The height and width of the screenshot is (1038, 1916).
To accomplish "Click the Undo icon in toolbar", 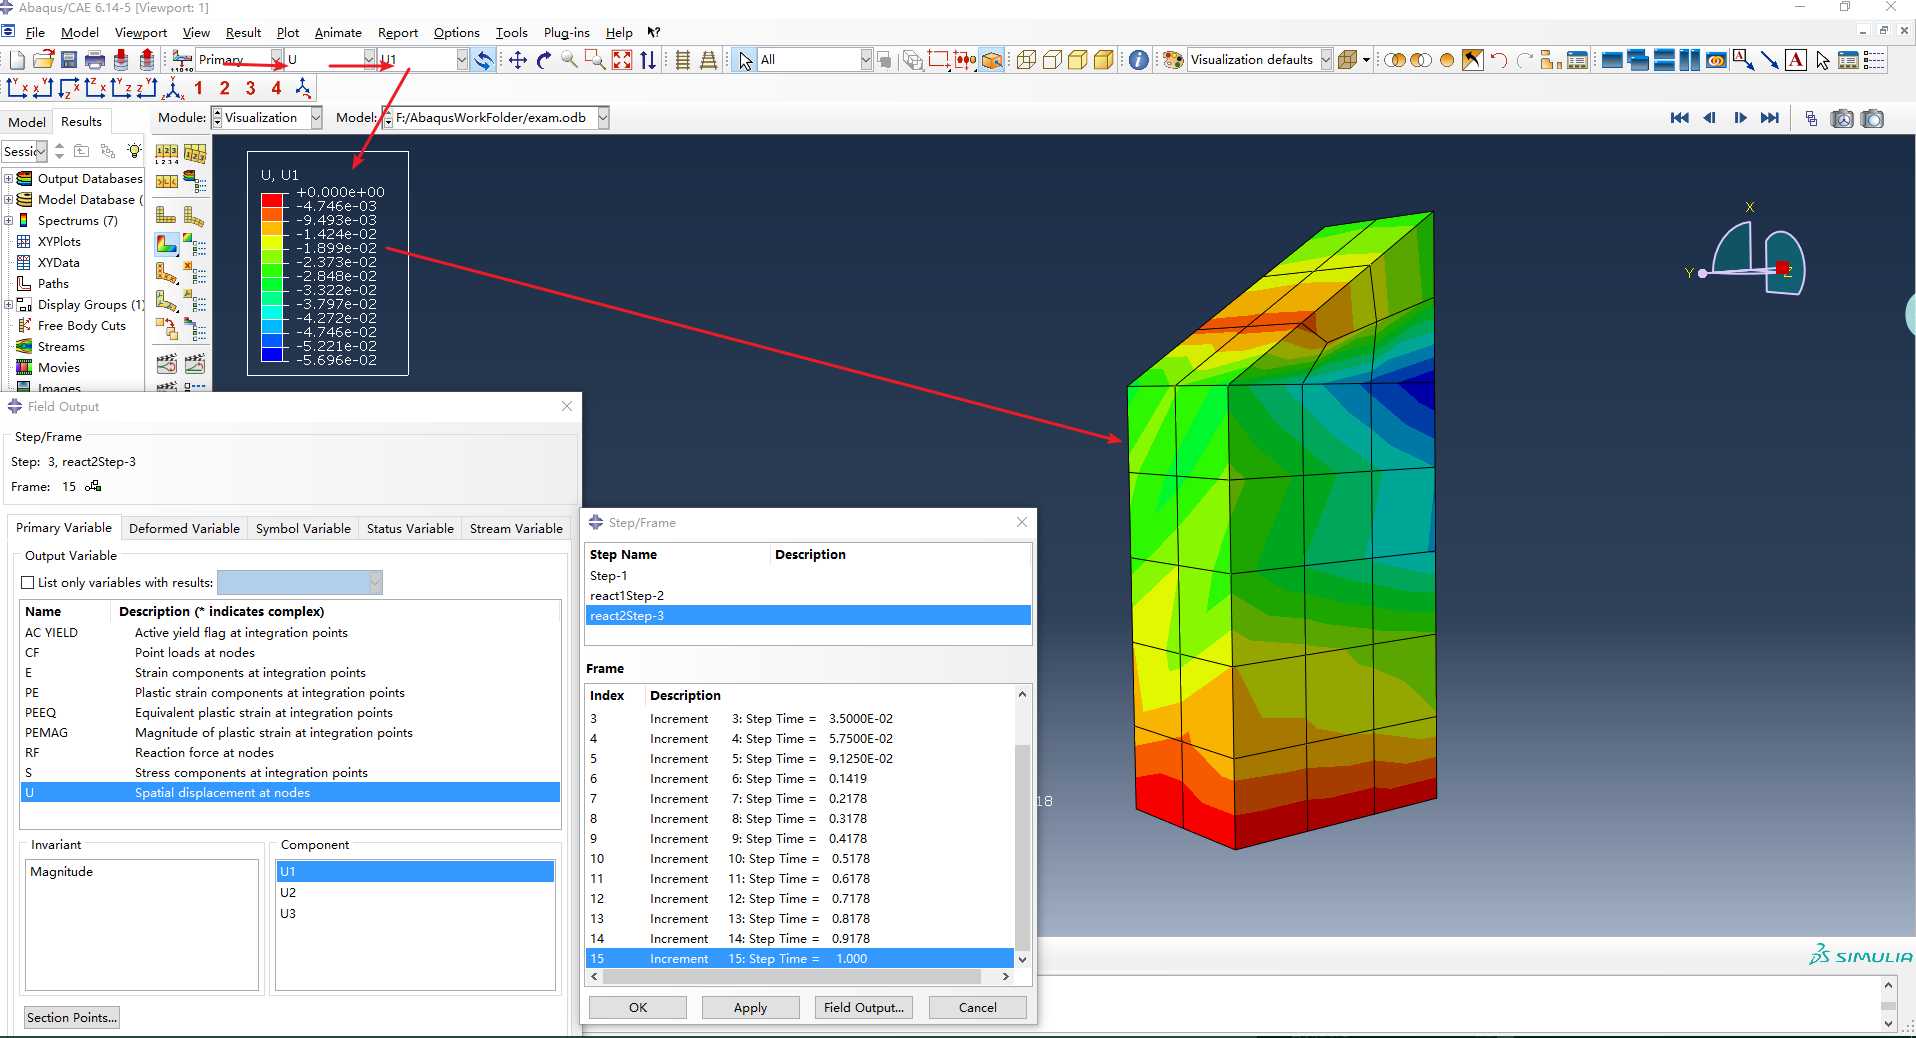I will pos(1498,60).
